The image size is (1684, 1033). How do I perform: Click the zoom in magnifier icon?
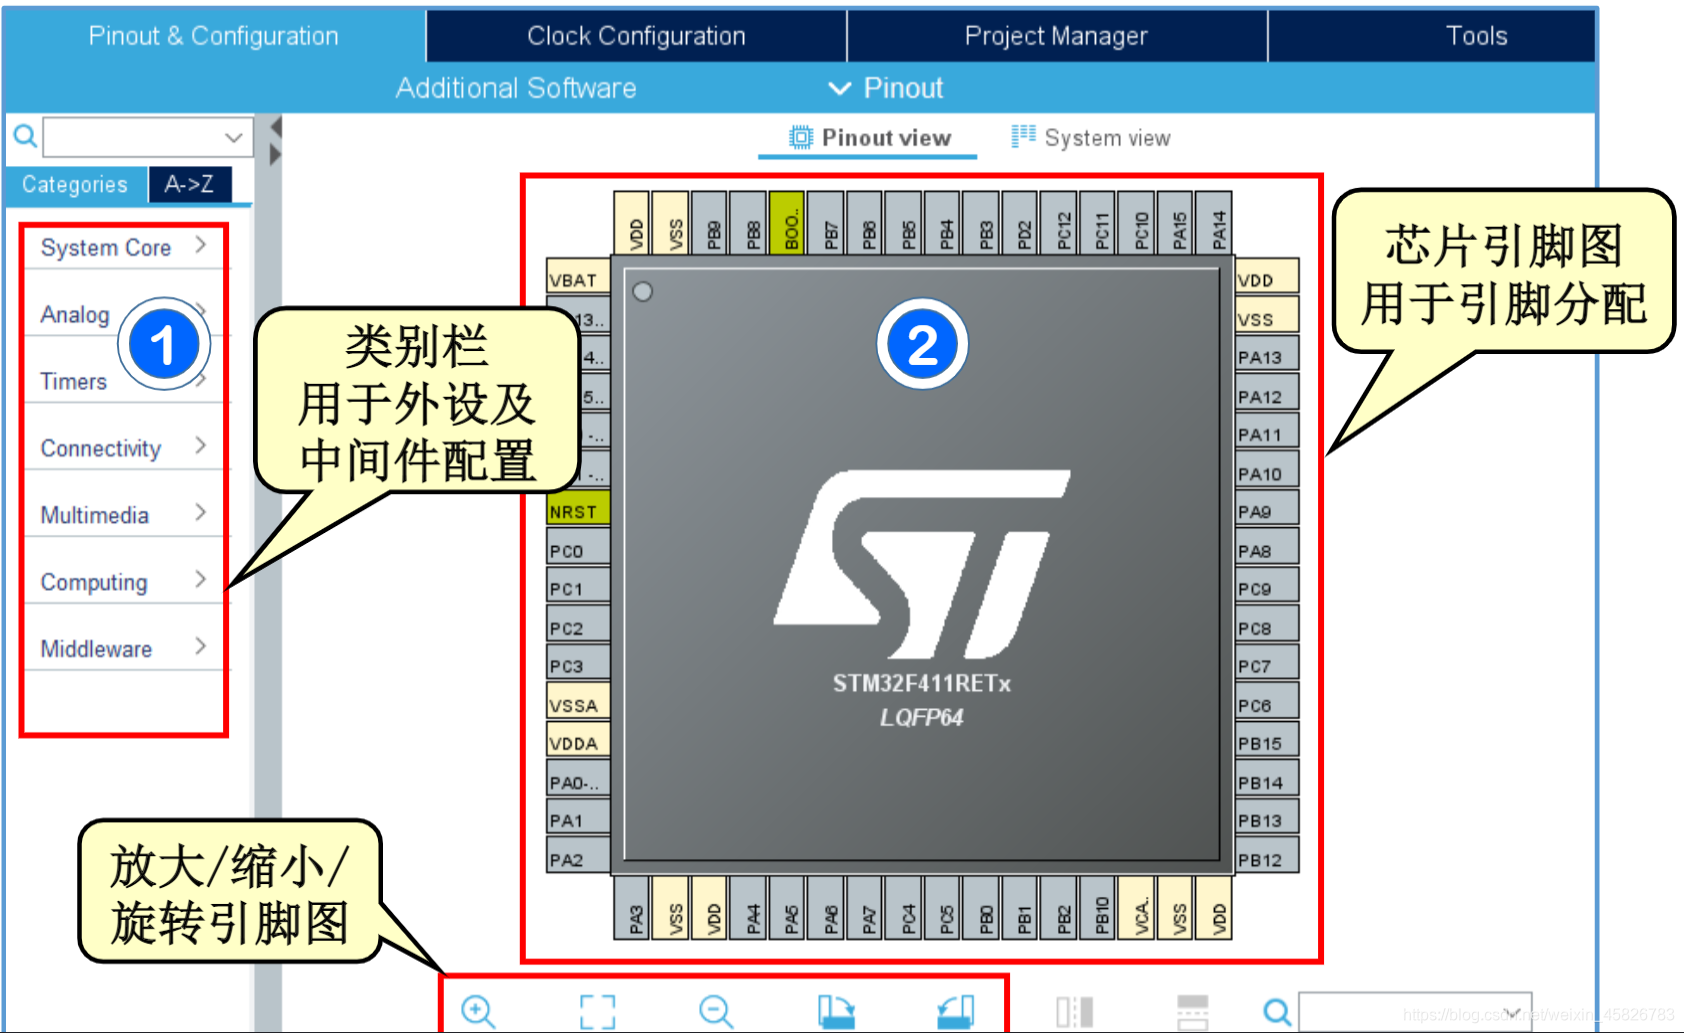point(478,1011)
